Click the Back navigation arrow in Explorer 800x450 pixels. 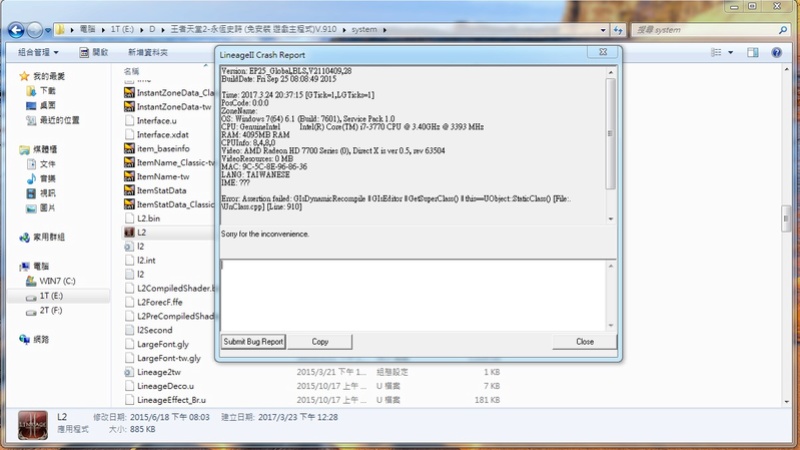pos(16,30)
